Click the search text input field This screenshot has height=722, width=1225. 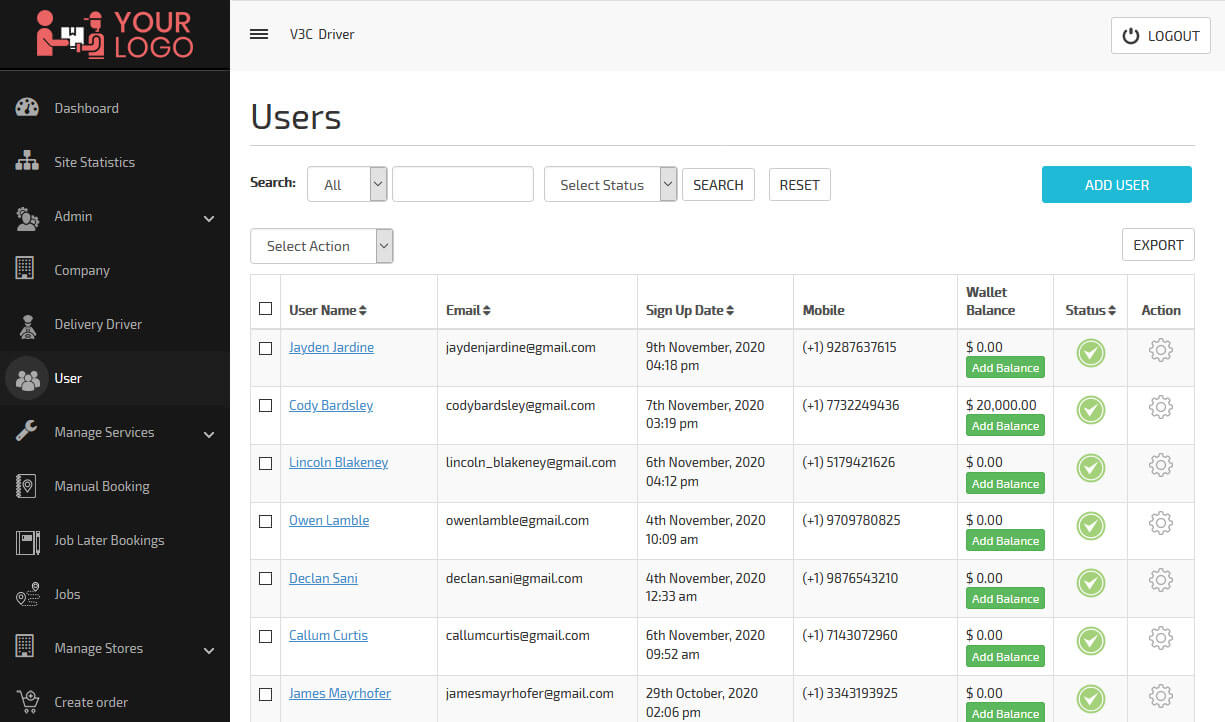pyautogui.click(x=463, y=184)
